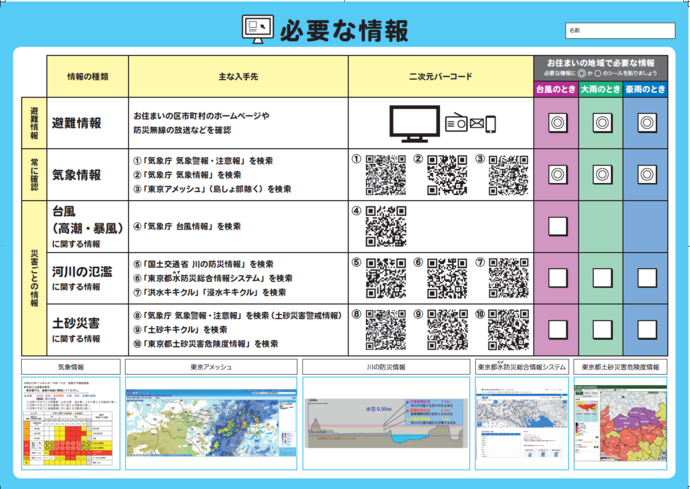Click QR code ④ for 台風情報

click(x=386, y=226)
